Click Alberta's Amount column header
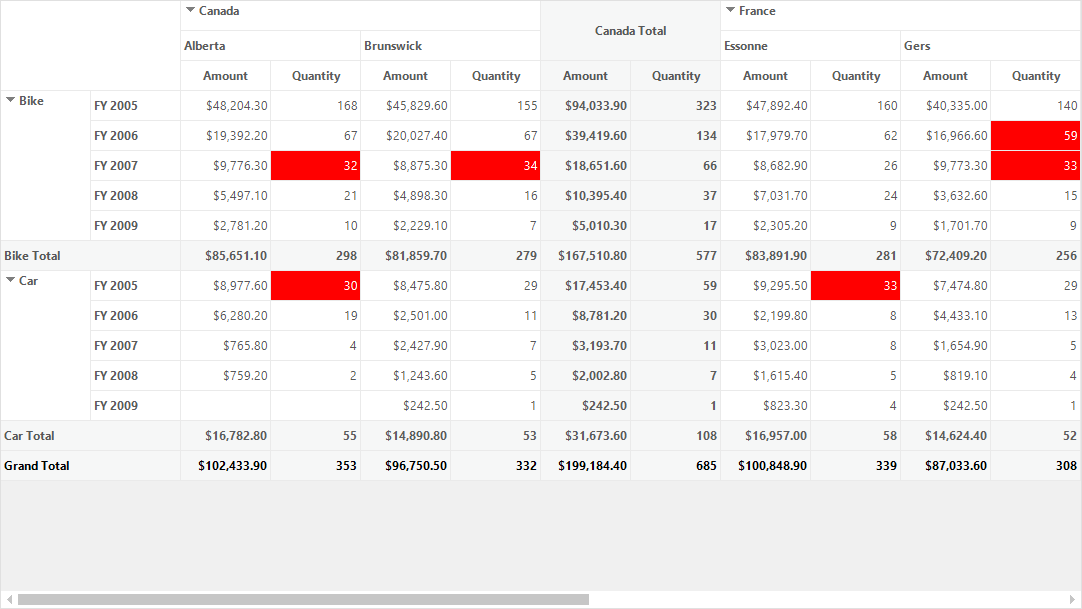Screen dimensions: 1082x609 tap(226, 76)
